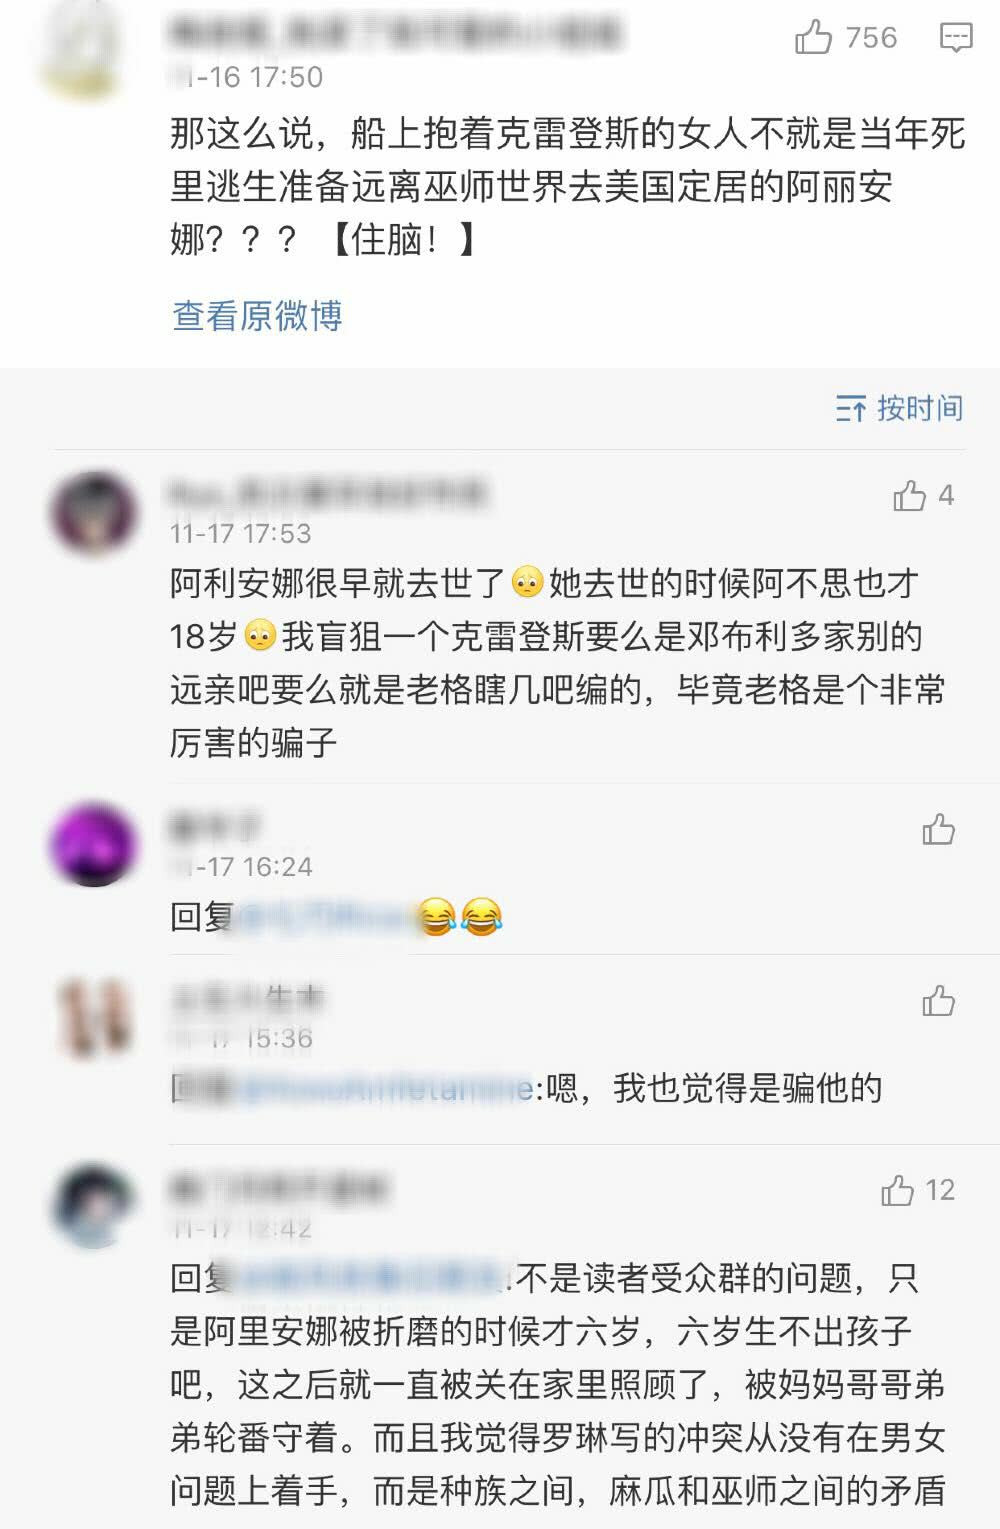Viewport: 1000px width, 1529px height.
Task: Tap the mentioned user in the 12-like reply
Action: pyautogui.click(x=372, y=1278)
